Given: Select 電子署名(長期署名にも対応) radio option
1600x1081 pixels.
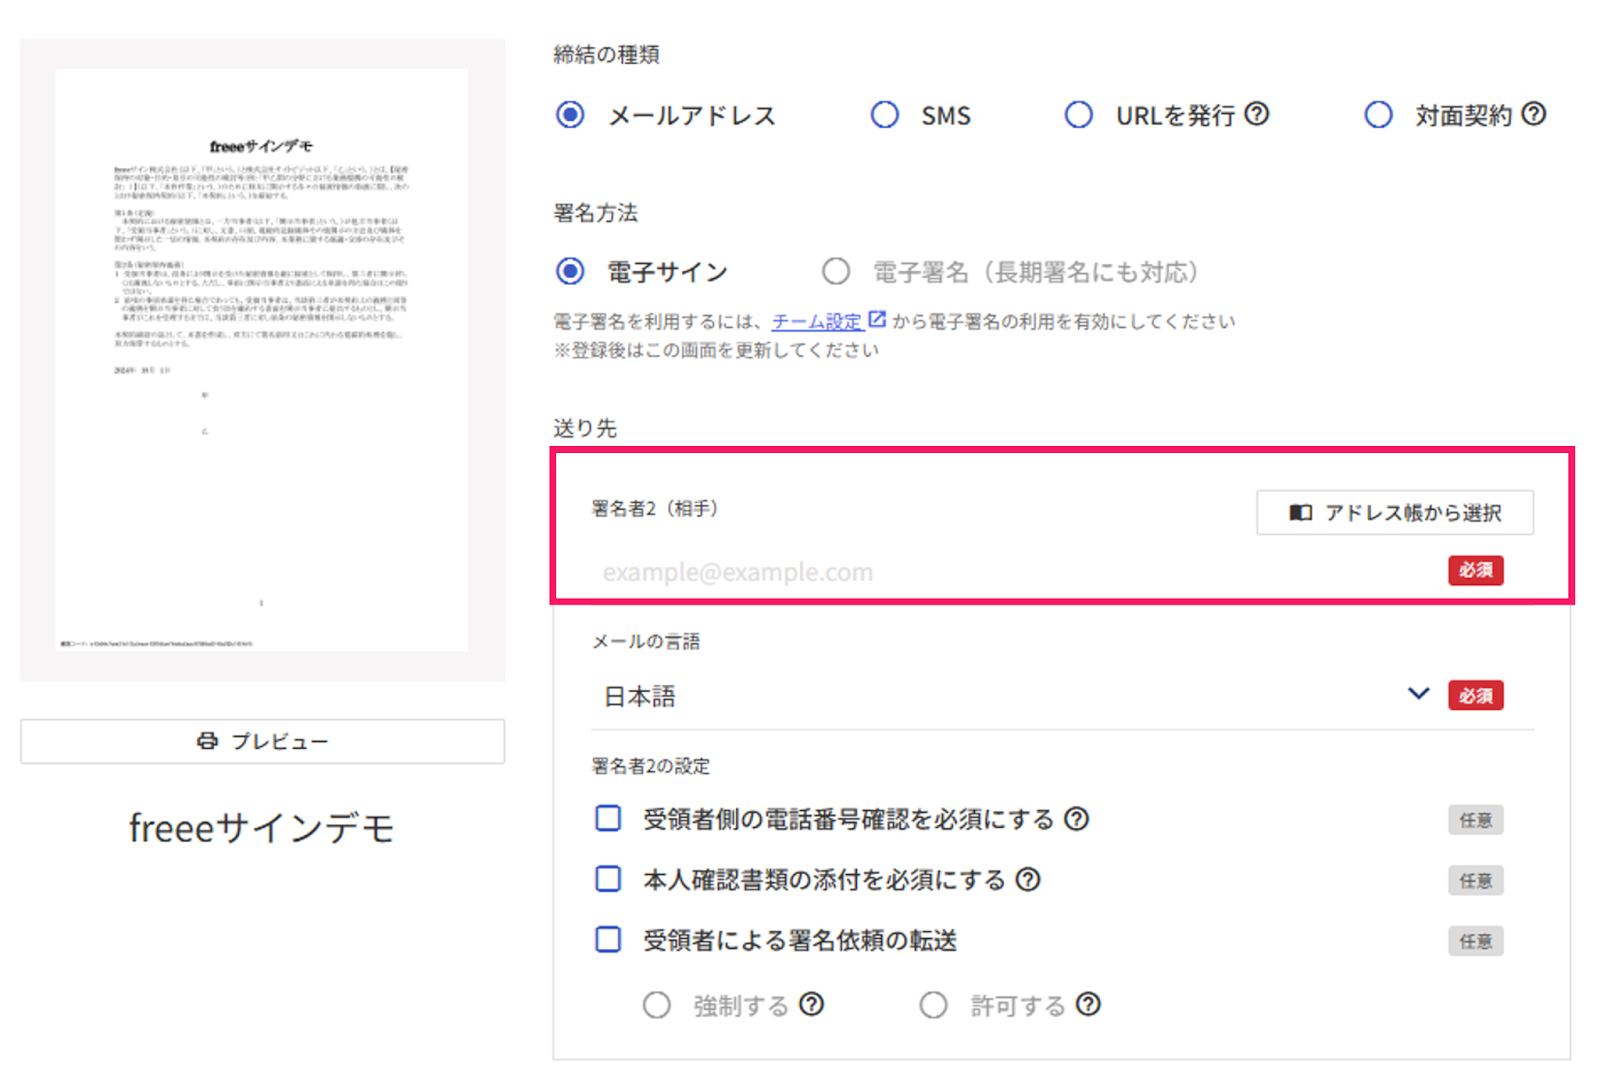Looking at the screenshot, I should 836,271.
